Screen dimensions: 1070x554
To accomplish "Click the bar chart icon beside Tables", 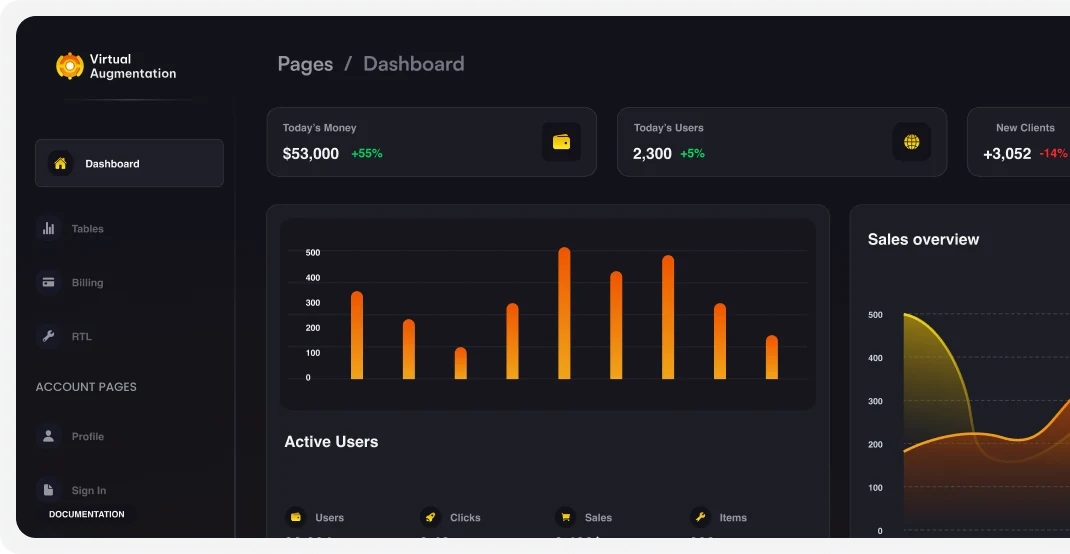I will (x=48, y=229).
